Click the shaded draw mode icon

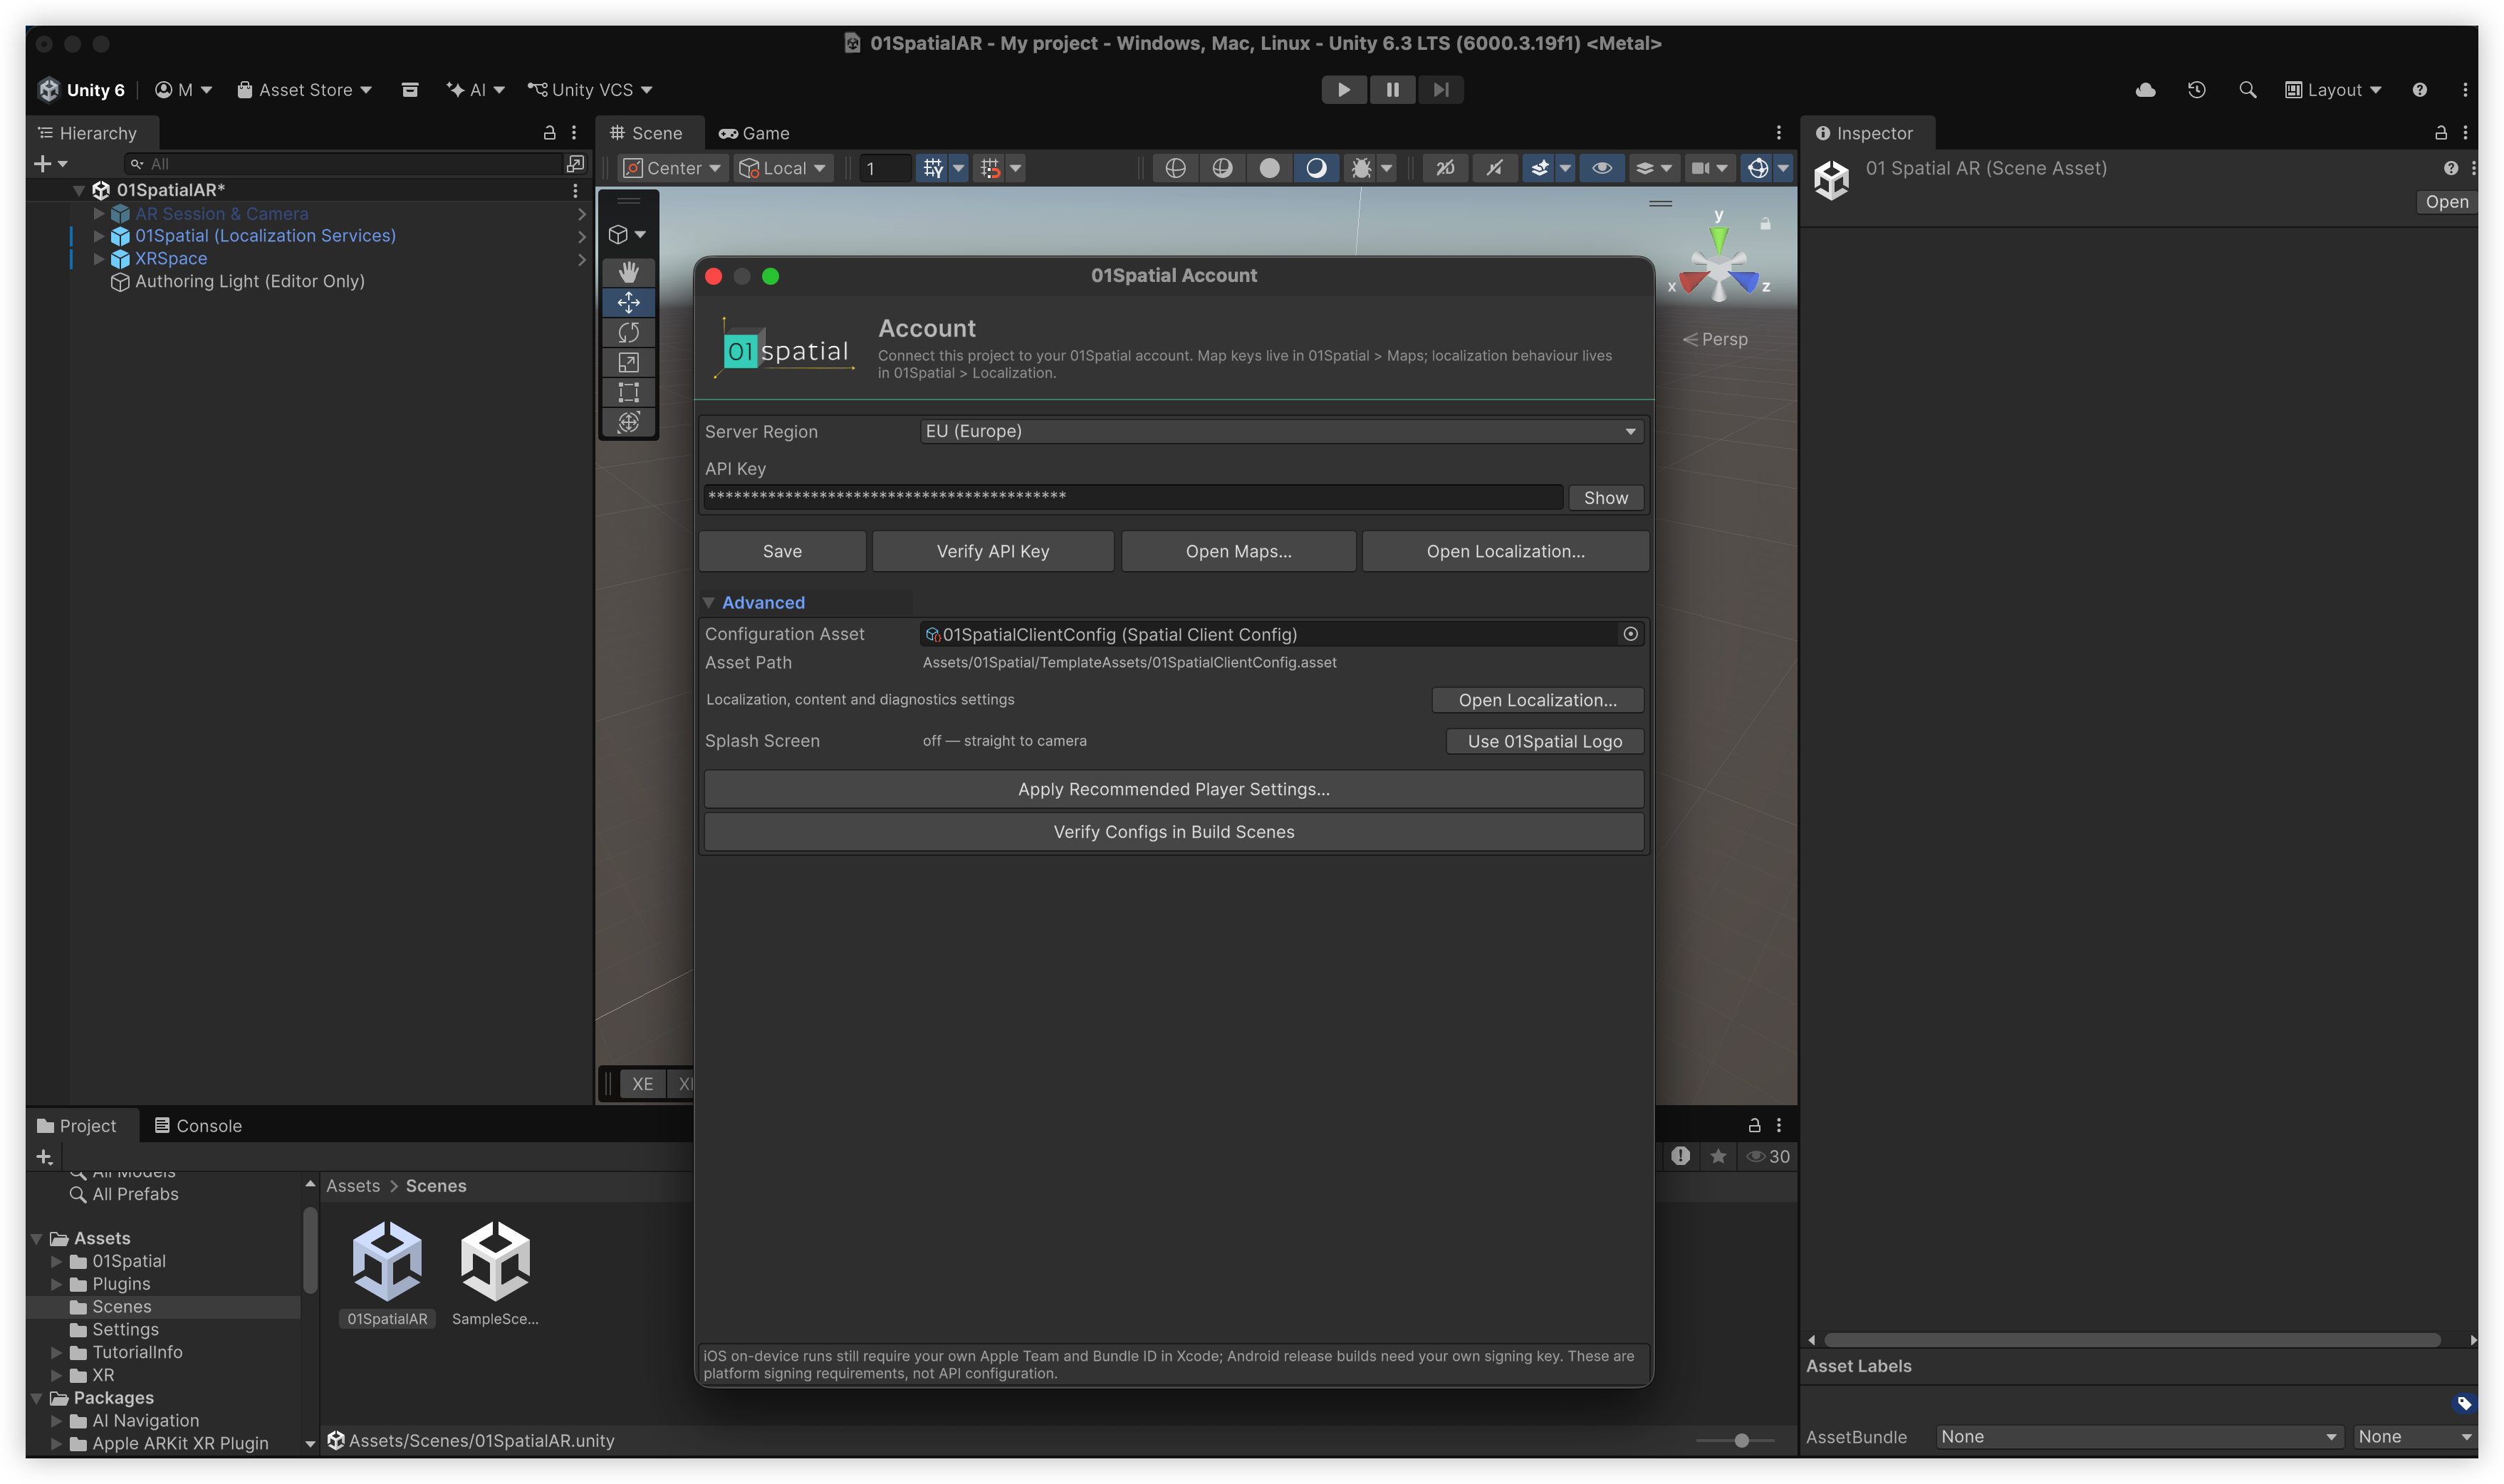1316,168
